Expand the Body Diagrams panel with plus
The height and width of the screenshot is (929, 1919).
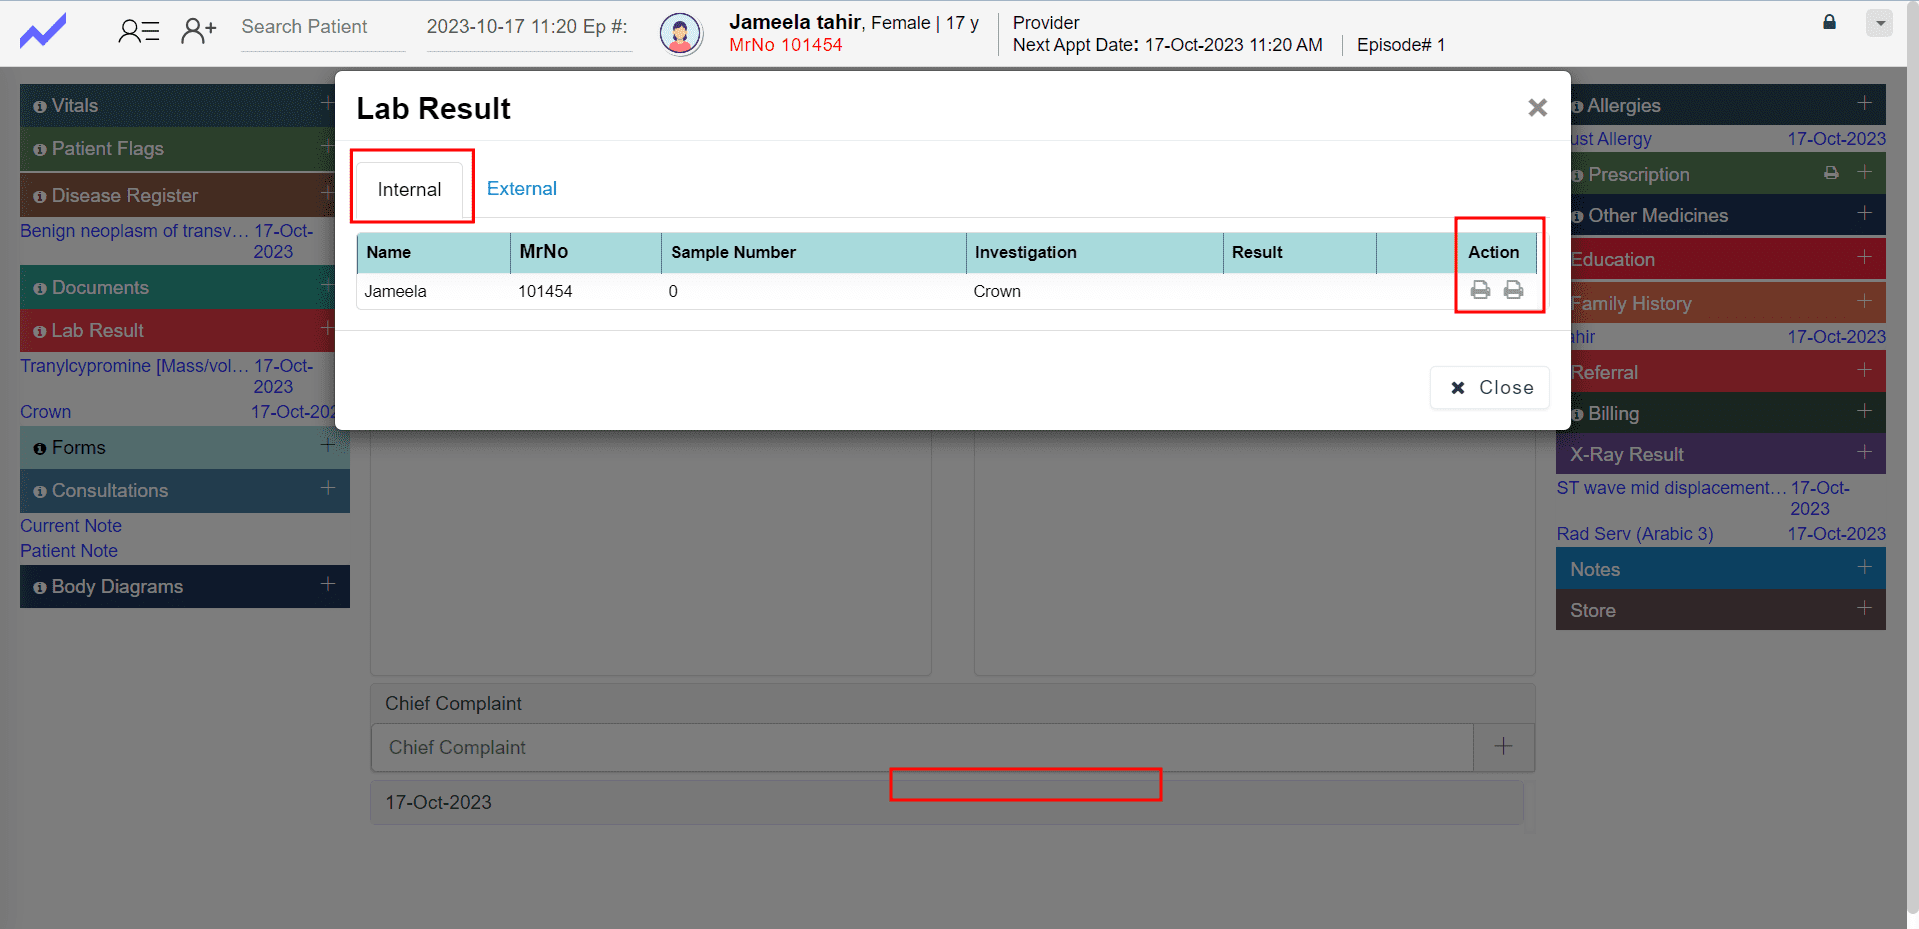click(327, 584)
